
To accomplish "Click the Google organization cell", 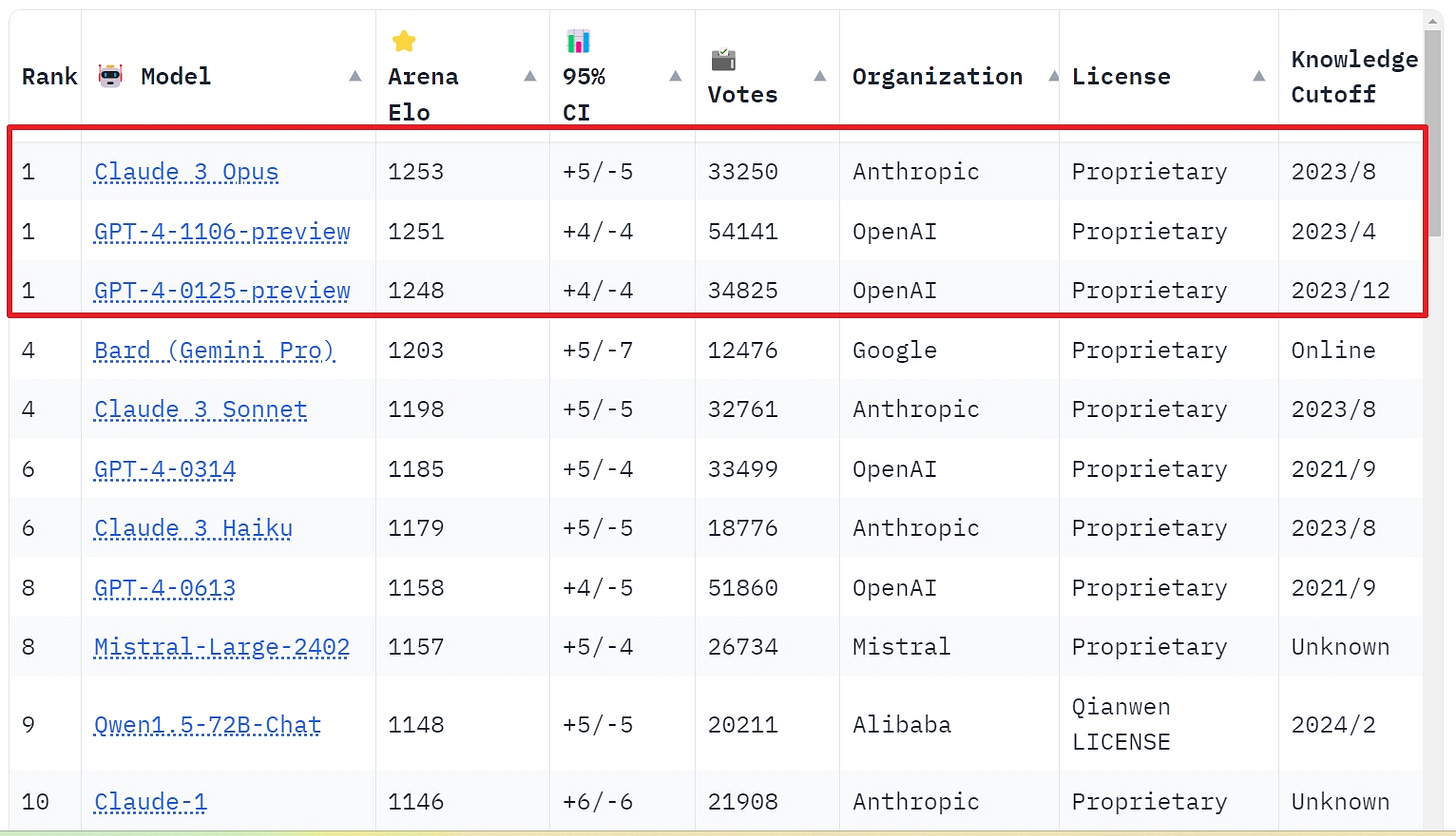I will click(895, 351).
